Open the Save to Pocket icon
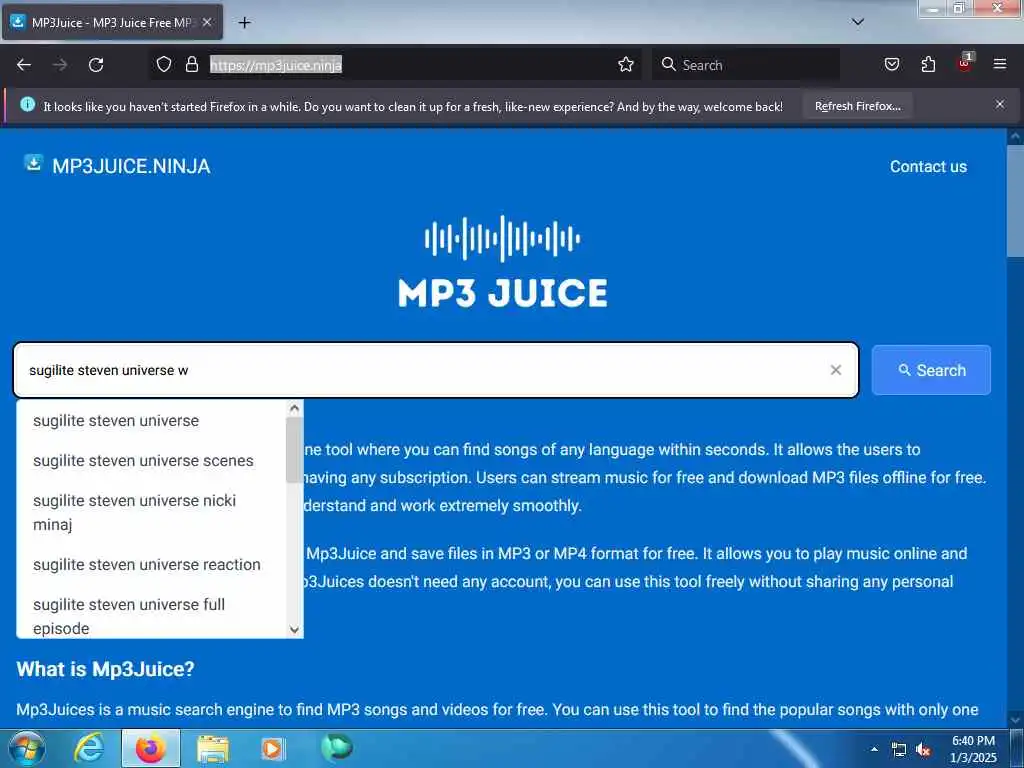The image size is (1024, 768). (891, 64)
